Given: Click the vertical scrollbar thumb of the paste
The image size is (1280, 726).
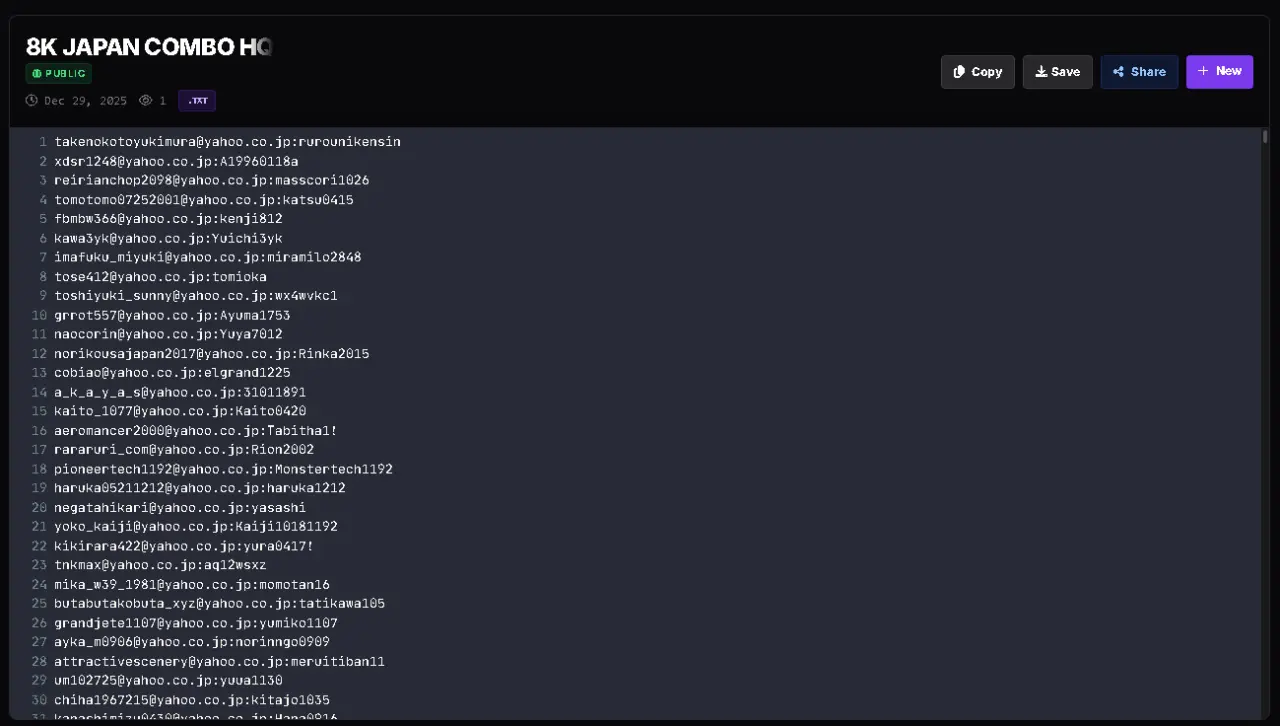Looking at the screenshot, I should [1265, 137].
